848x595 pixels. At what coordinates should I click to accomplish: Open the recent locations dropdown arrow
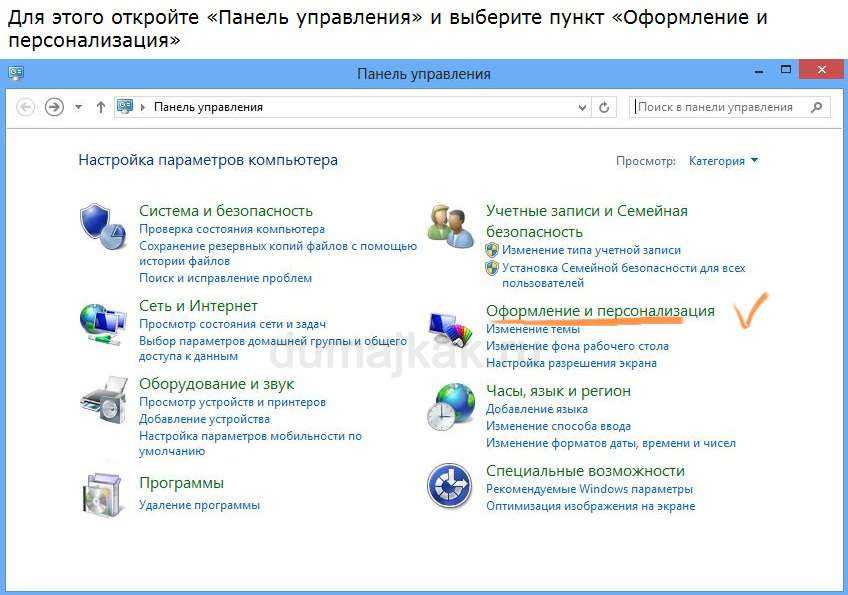79,107
